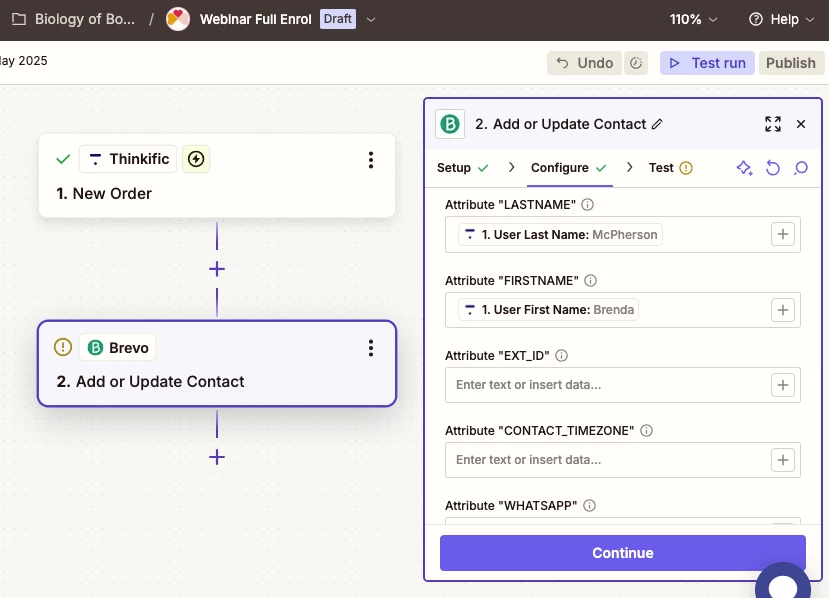Open the 110% zoom dropdown
This screenshot has width=829, height=598.
(x=693, y=20)
